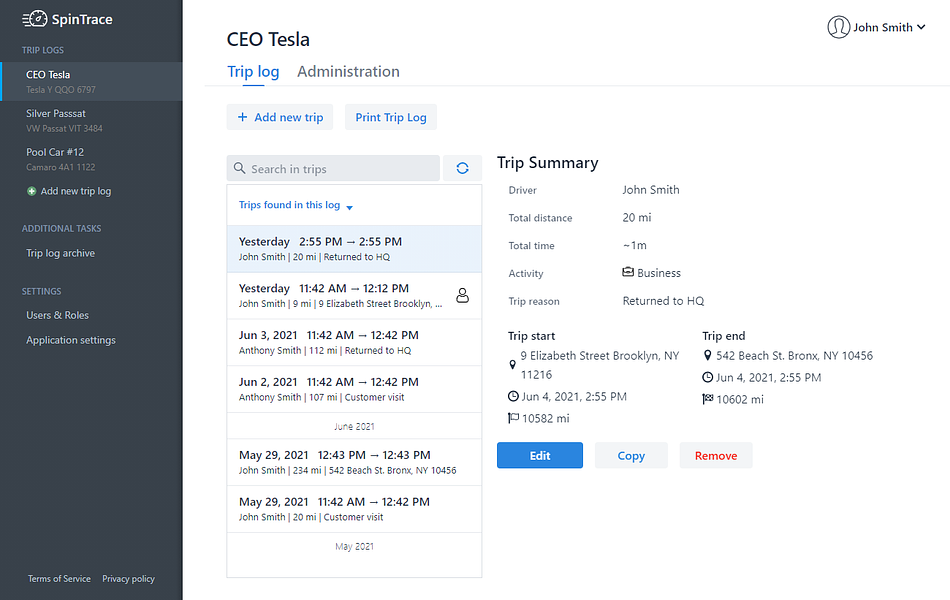Click the Print Trip Log button
The height and width of the screenshot is (600, 950).
coord(391,117)
